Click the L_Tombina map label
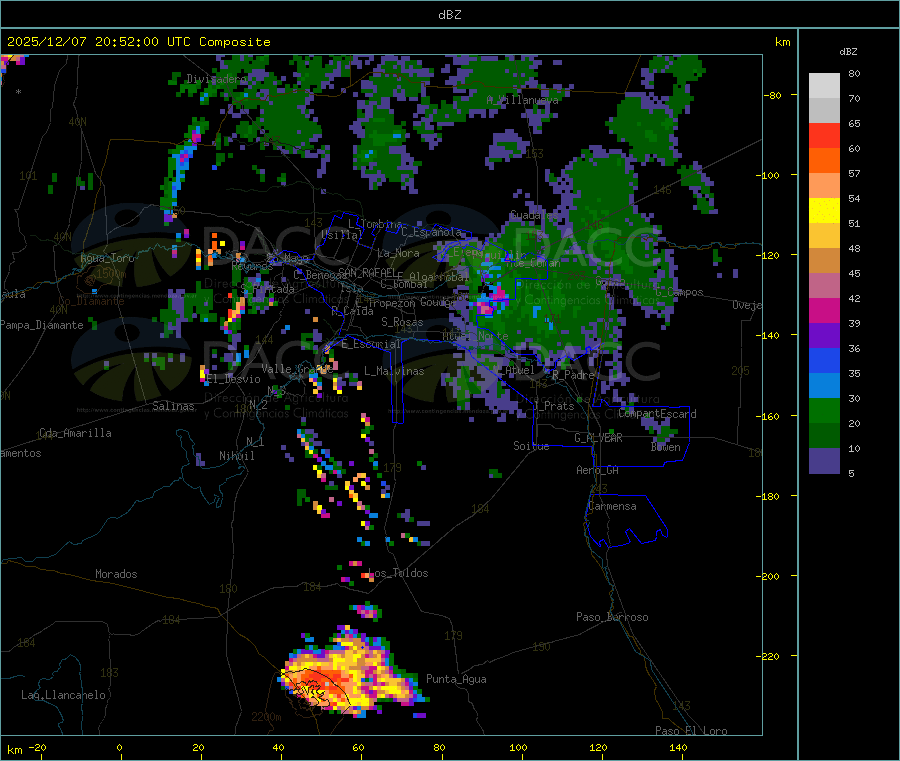 375,224
